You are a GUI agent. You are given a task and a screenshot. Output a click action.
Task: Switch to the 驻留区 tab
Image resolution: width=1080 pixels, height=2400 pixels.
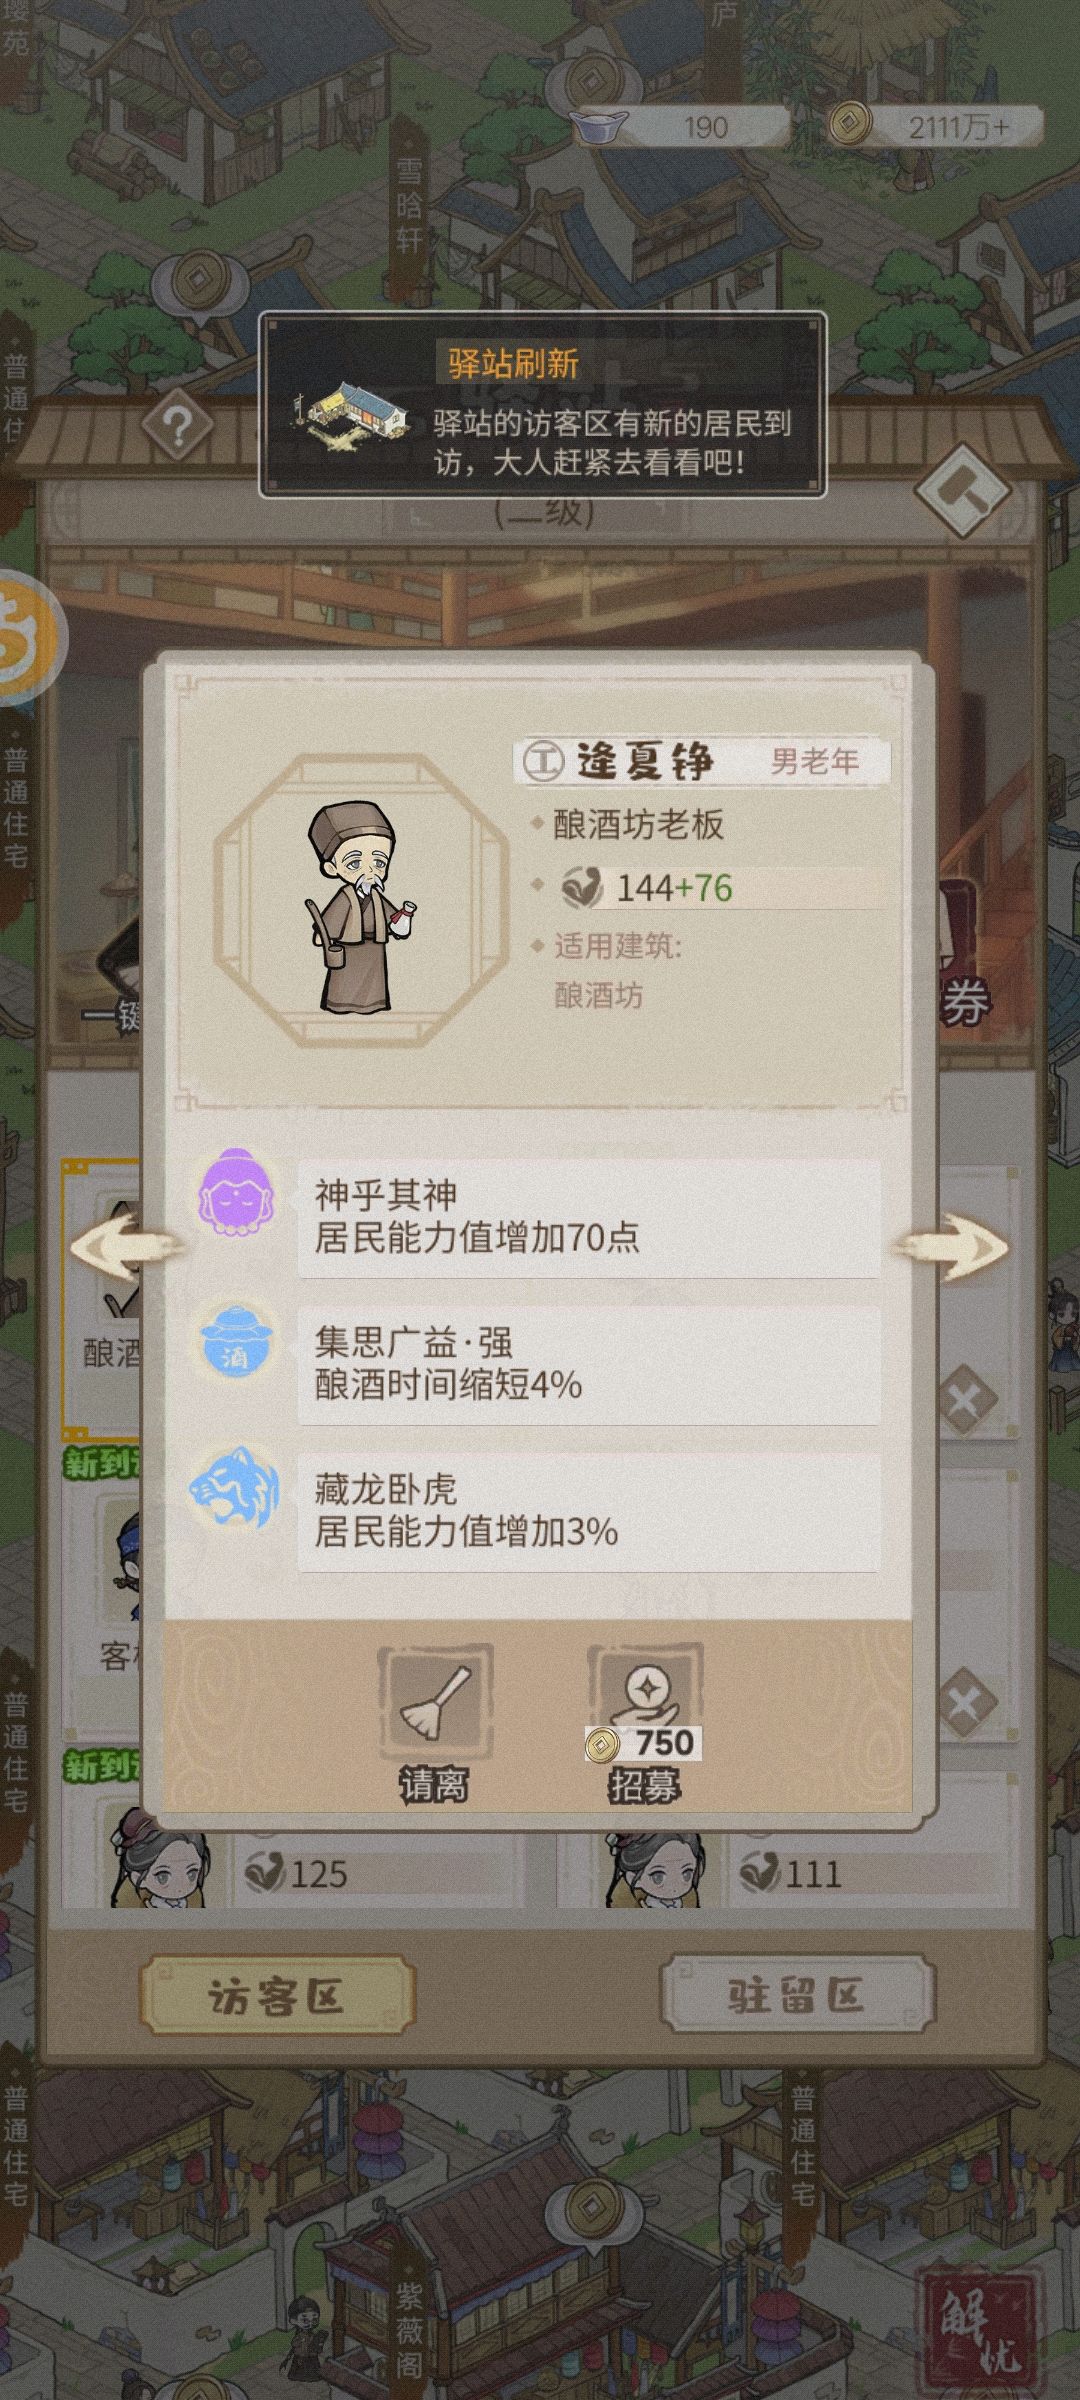(x=797, y=1996)
